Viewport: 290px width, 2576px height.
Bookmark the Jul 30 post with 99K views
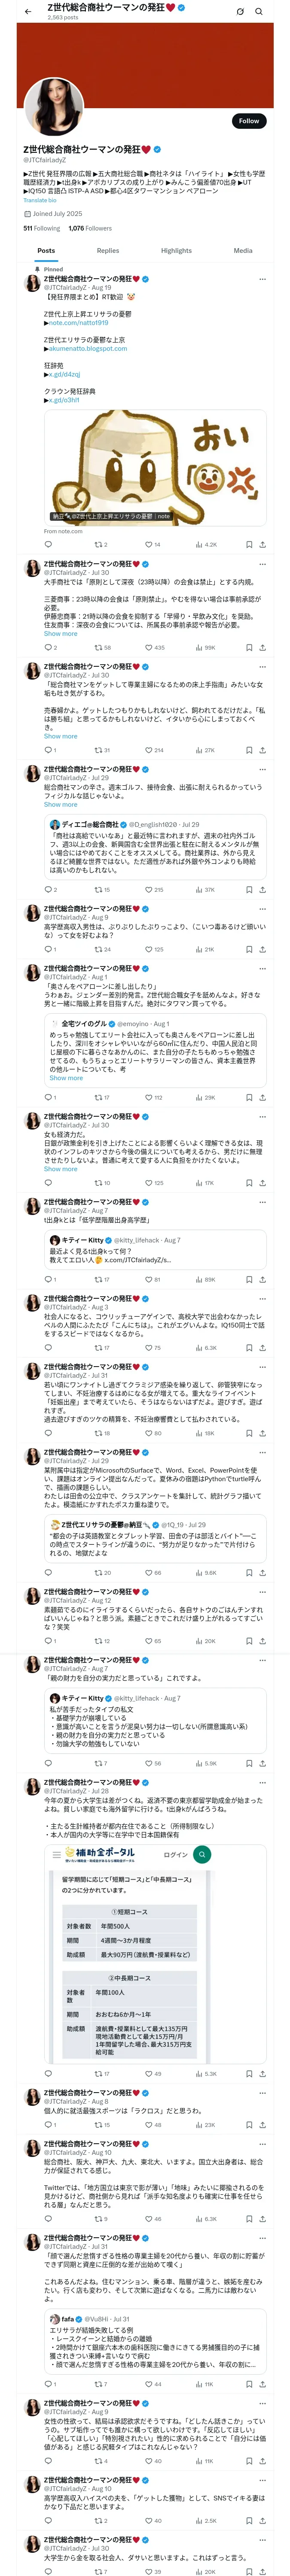(249, 648)
